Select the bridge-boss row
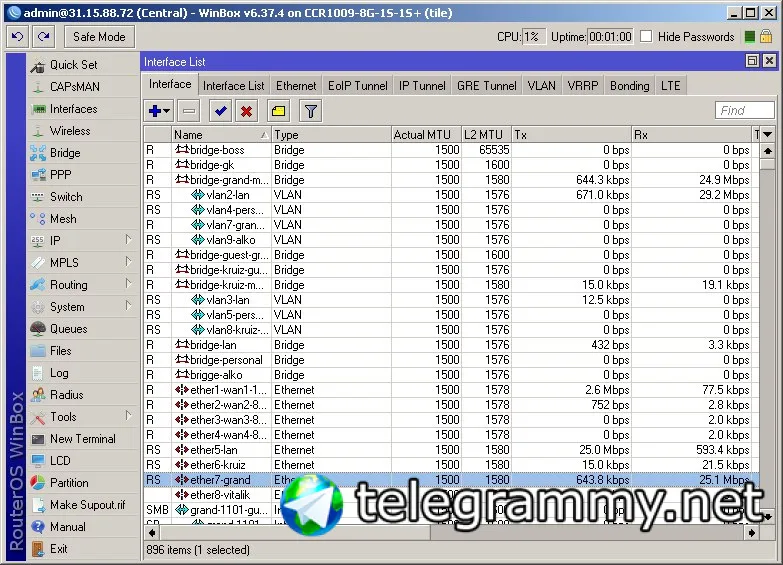783x565 pixels. [451, 150]
